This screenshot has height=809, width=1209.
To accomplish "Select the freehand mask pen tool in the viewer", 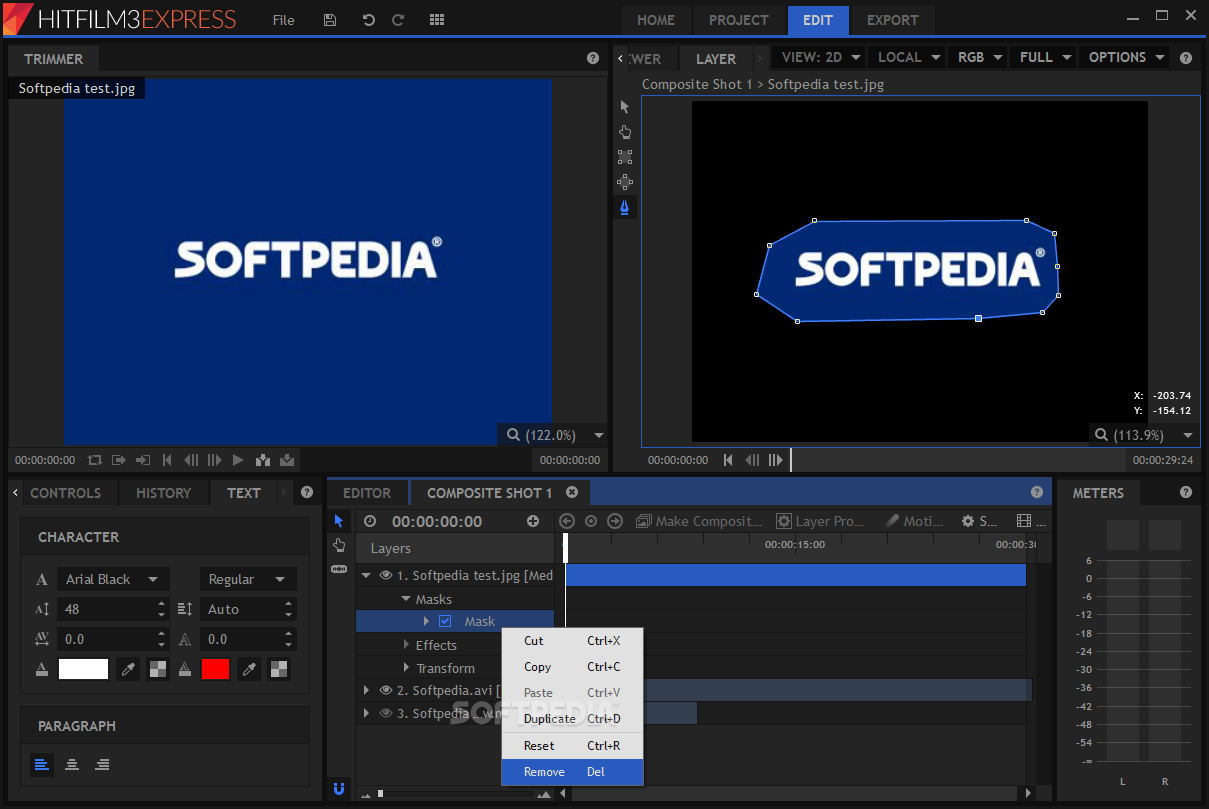I will pyautogui.click(x=625, y=207).
